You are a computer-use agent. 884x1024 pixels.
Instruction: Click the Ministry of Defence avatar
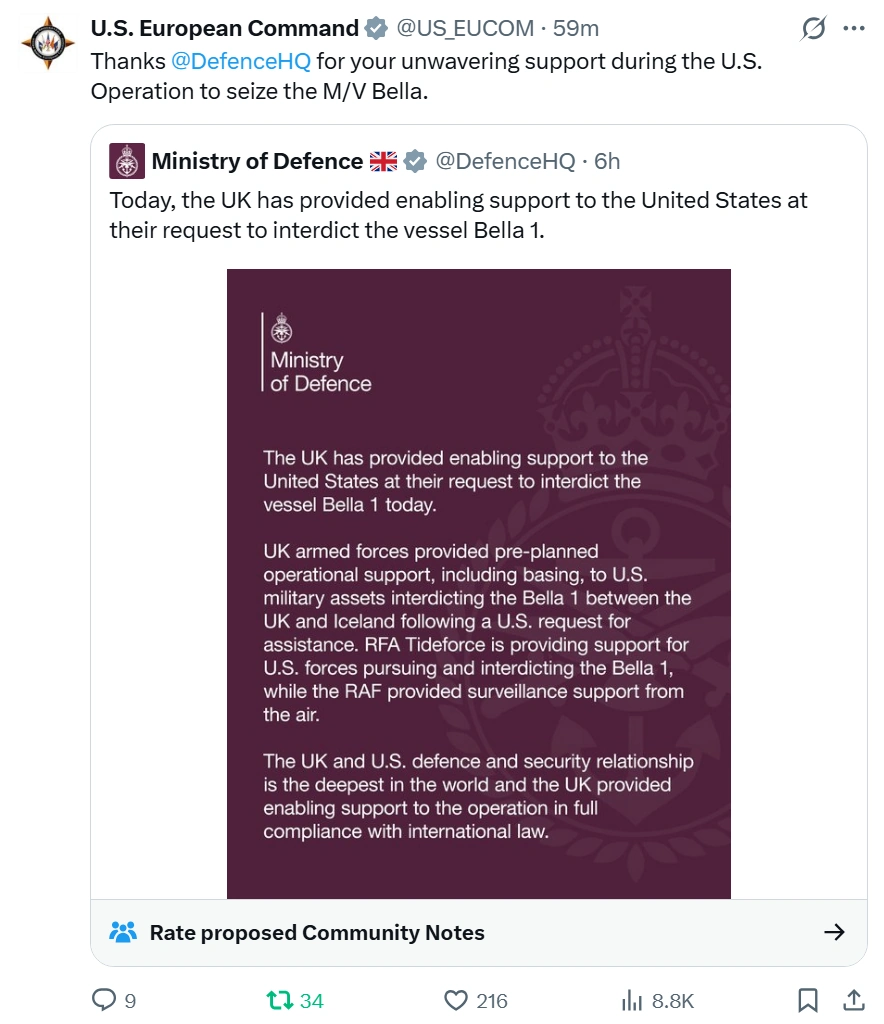pyautogui.click(x=127, y=162)
